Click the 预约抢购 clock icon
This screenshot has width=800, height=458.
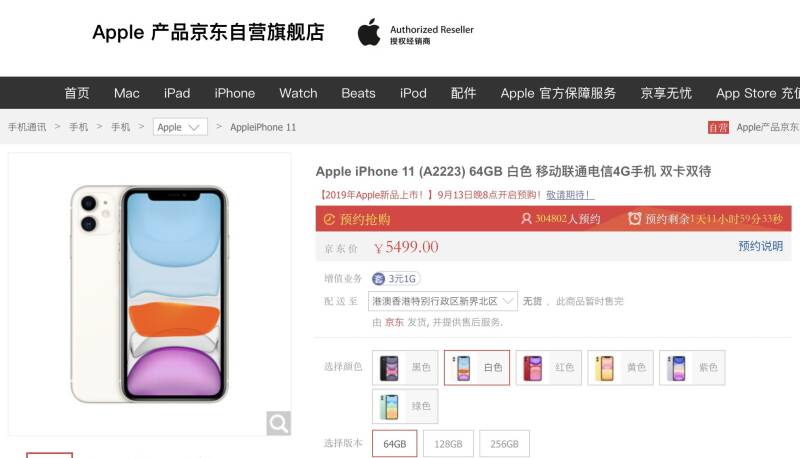pos(330,219)
